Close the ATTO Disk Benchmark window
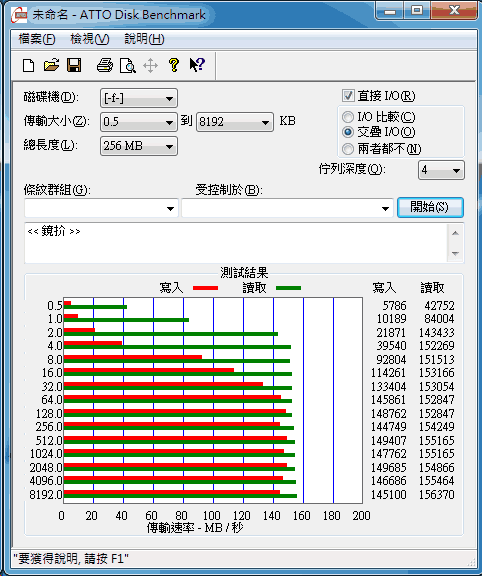Screen dimensions: 482x576 point(455,11)
